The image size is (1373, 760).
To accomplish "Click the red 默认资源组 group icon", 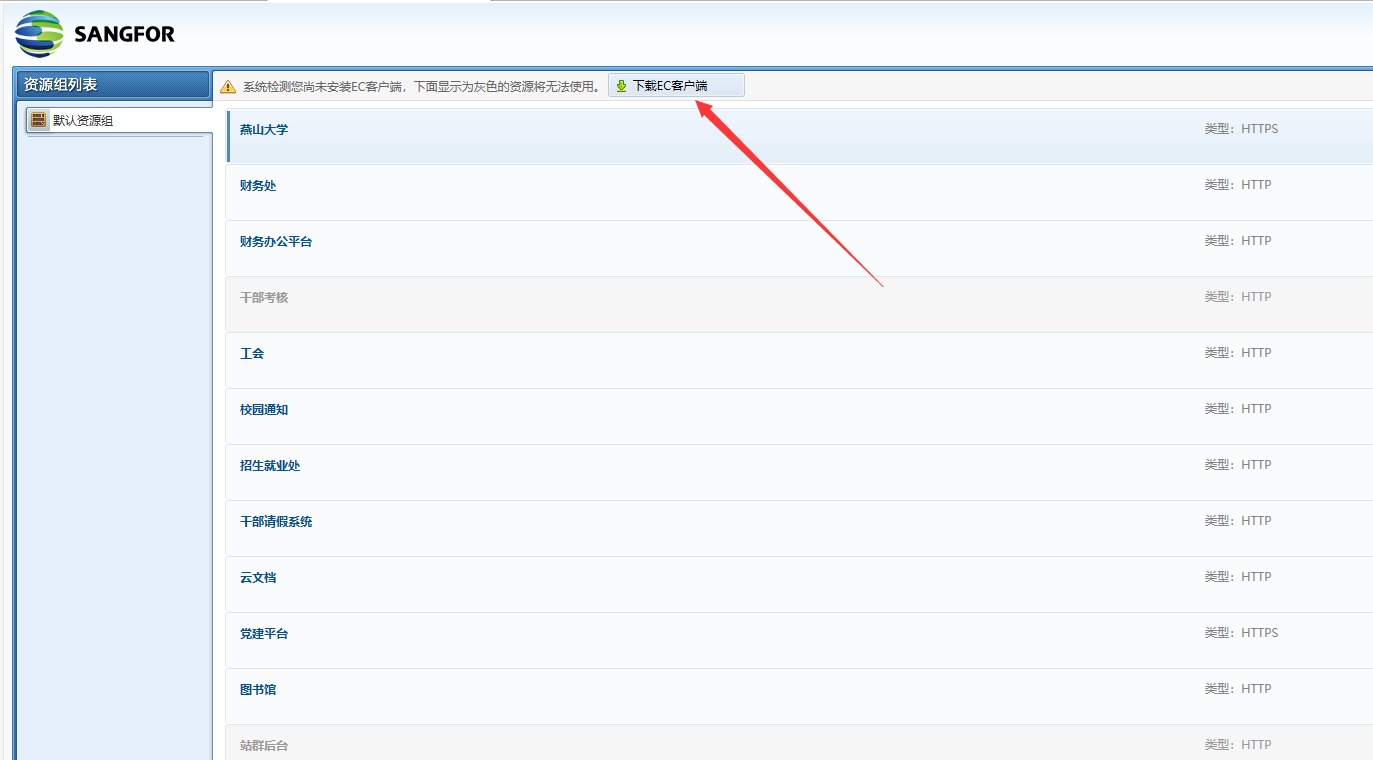I will [39, 120].
